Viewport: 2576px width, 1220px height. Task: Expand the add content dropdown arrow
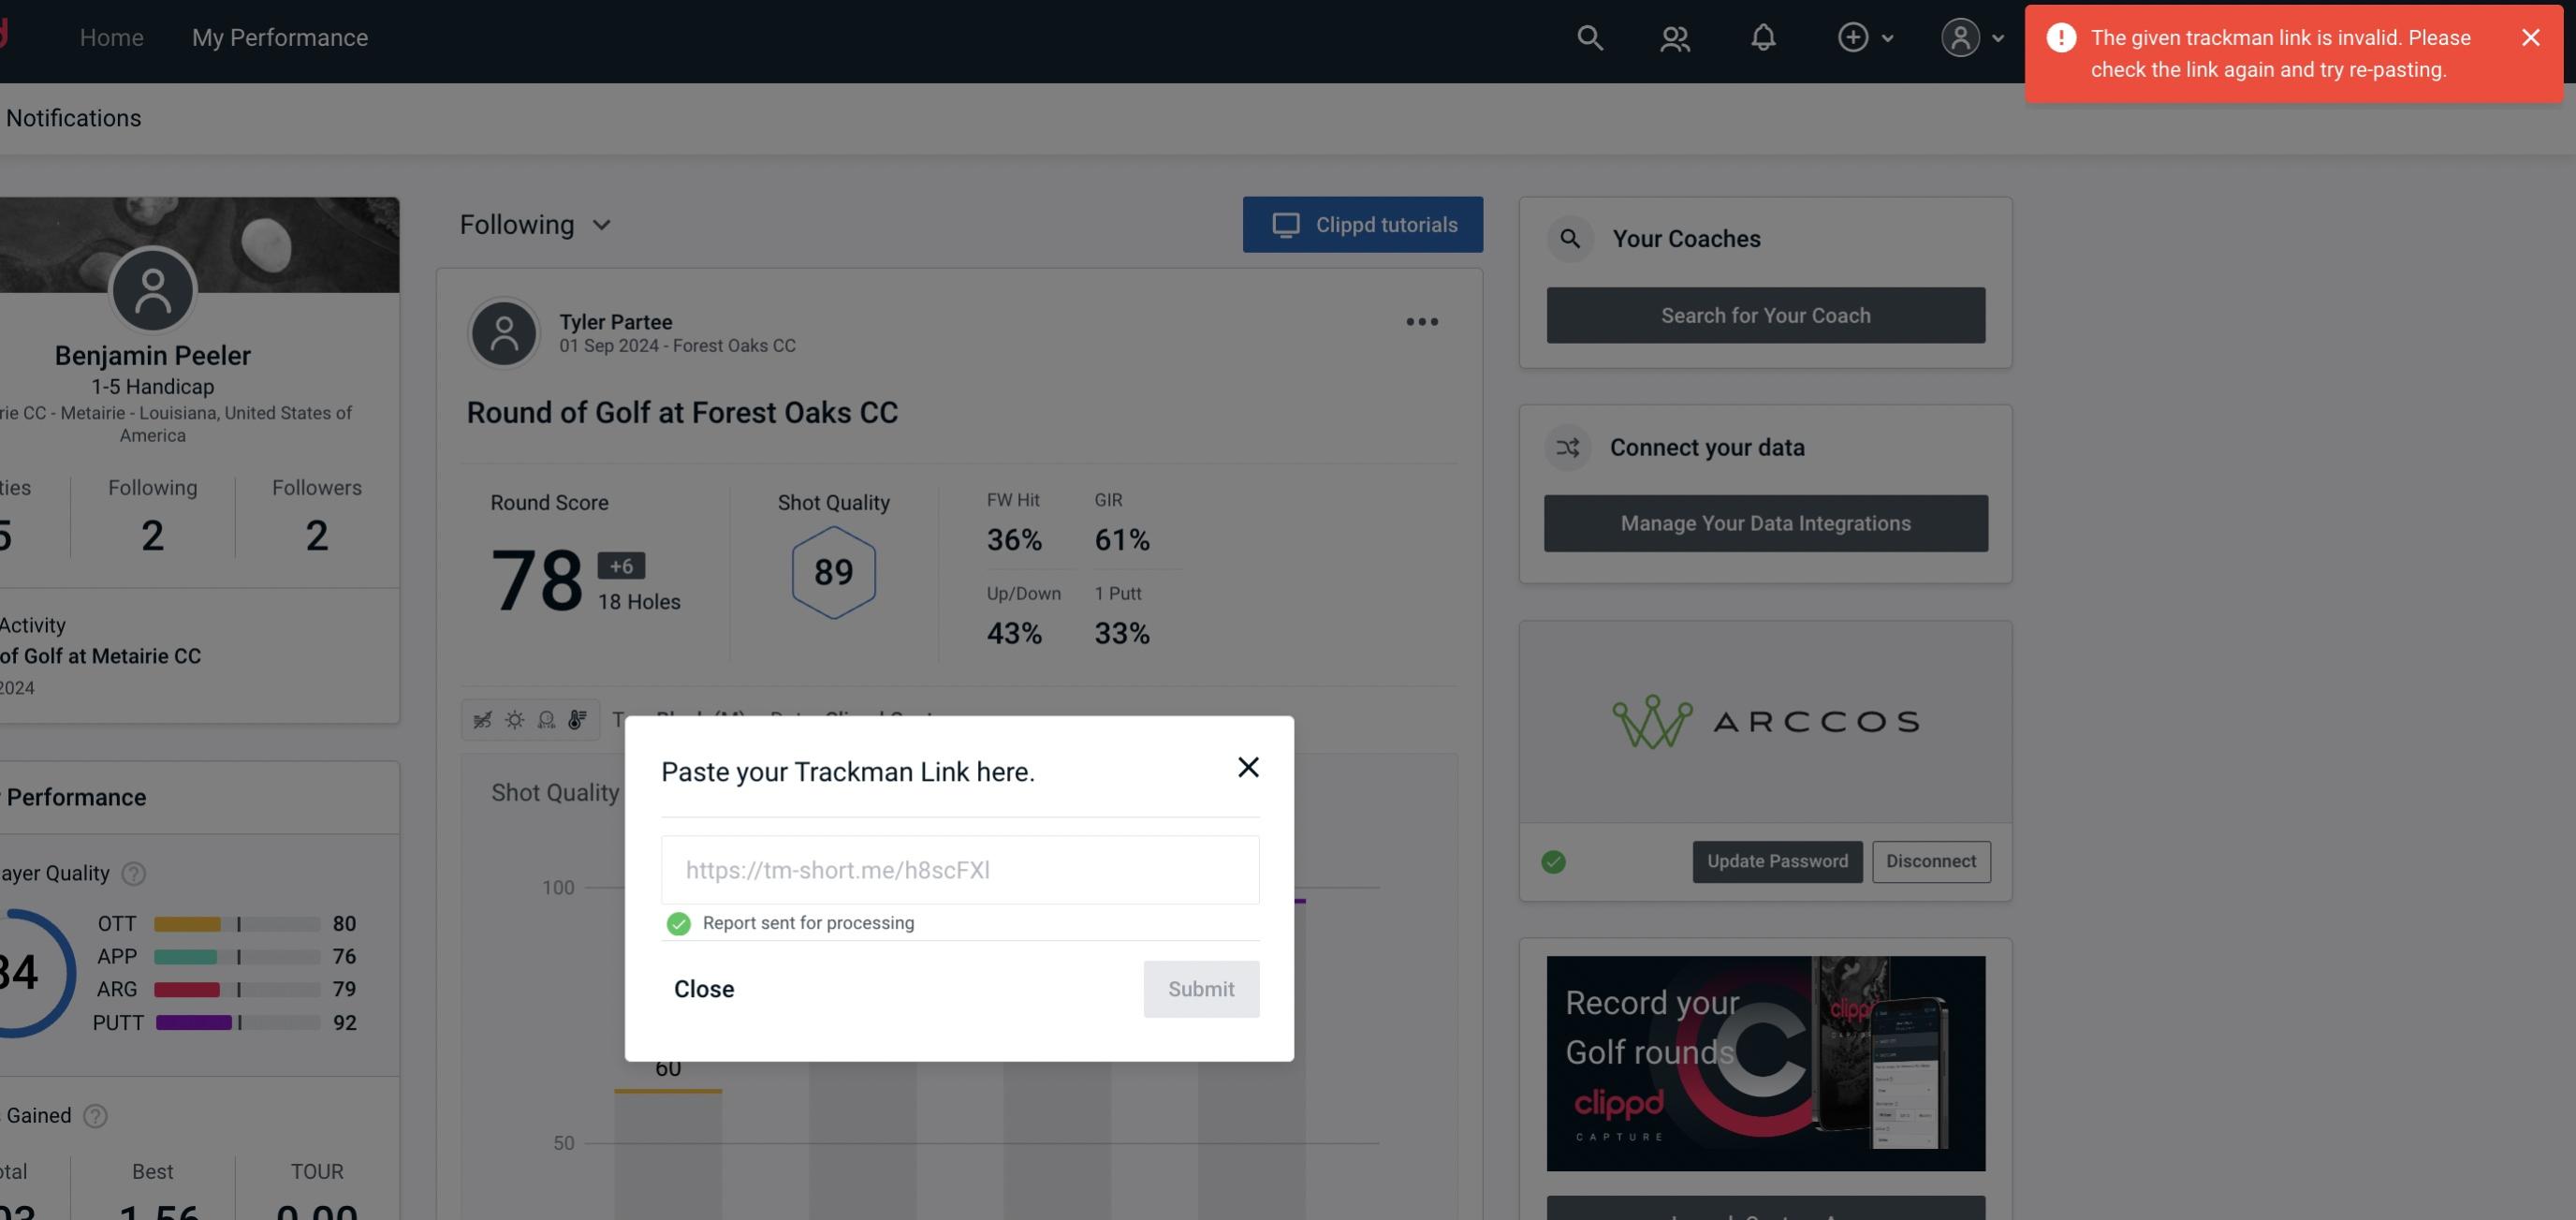[1886, 37]
